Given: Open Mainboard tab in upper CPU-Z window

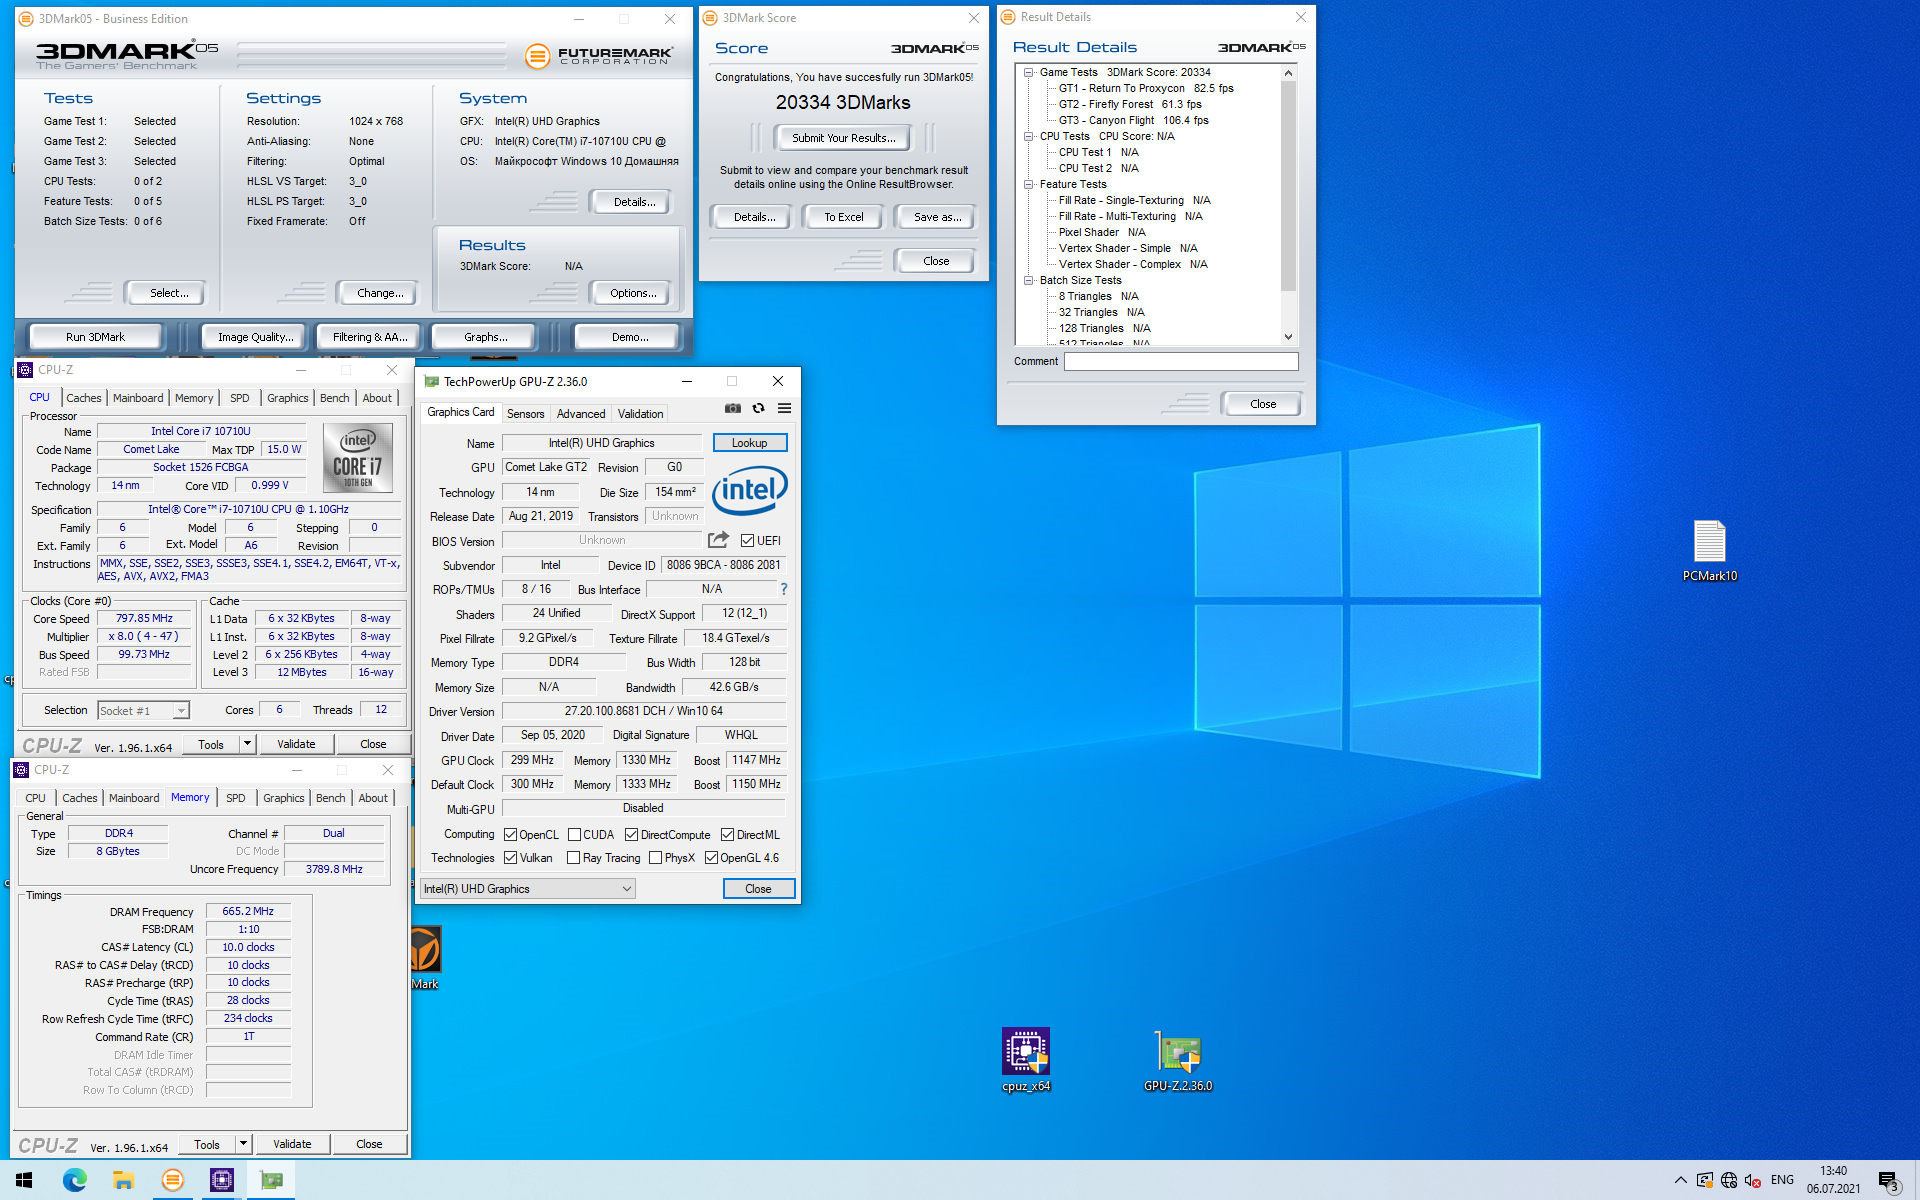Looking at the screenshot, I should pos(138,397).
